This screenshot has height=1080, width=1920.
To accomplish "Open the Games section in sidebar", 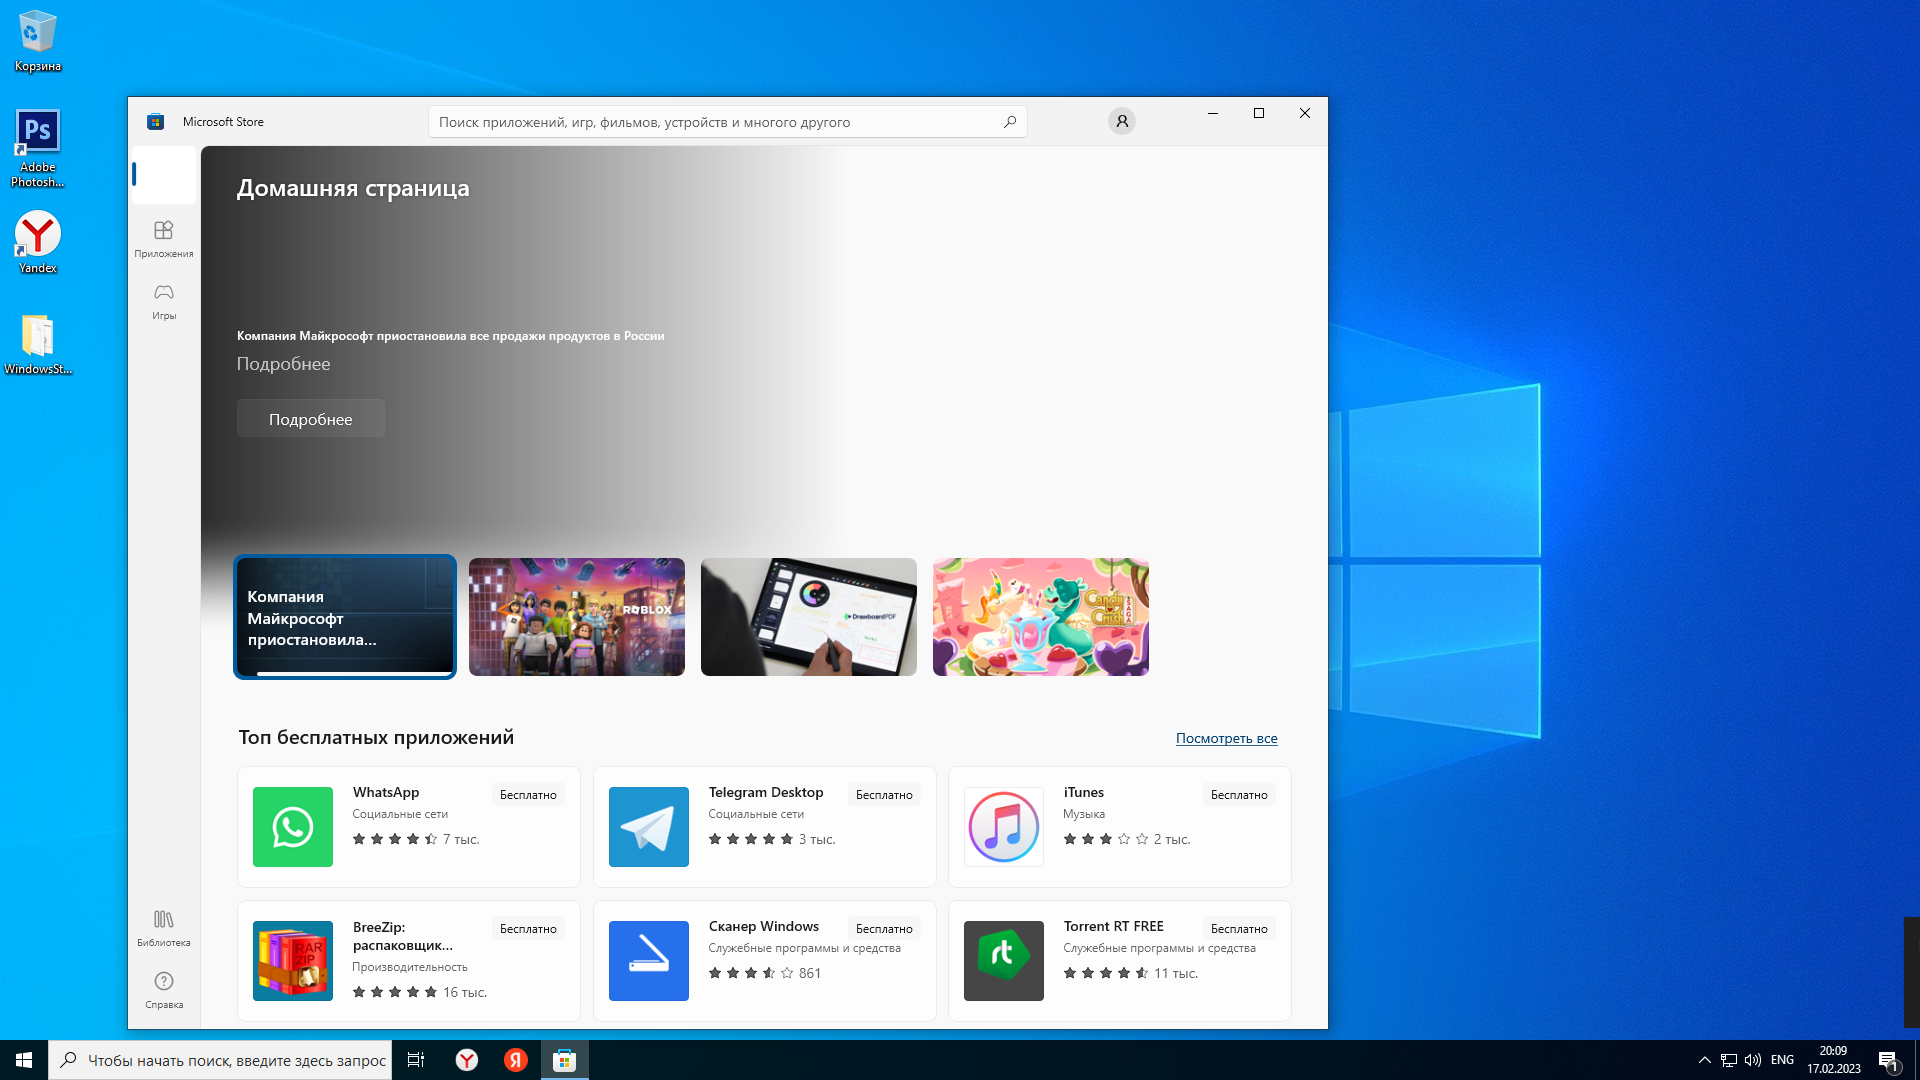I will [x=164, y=301].
